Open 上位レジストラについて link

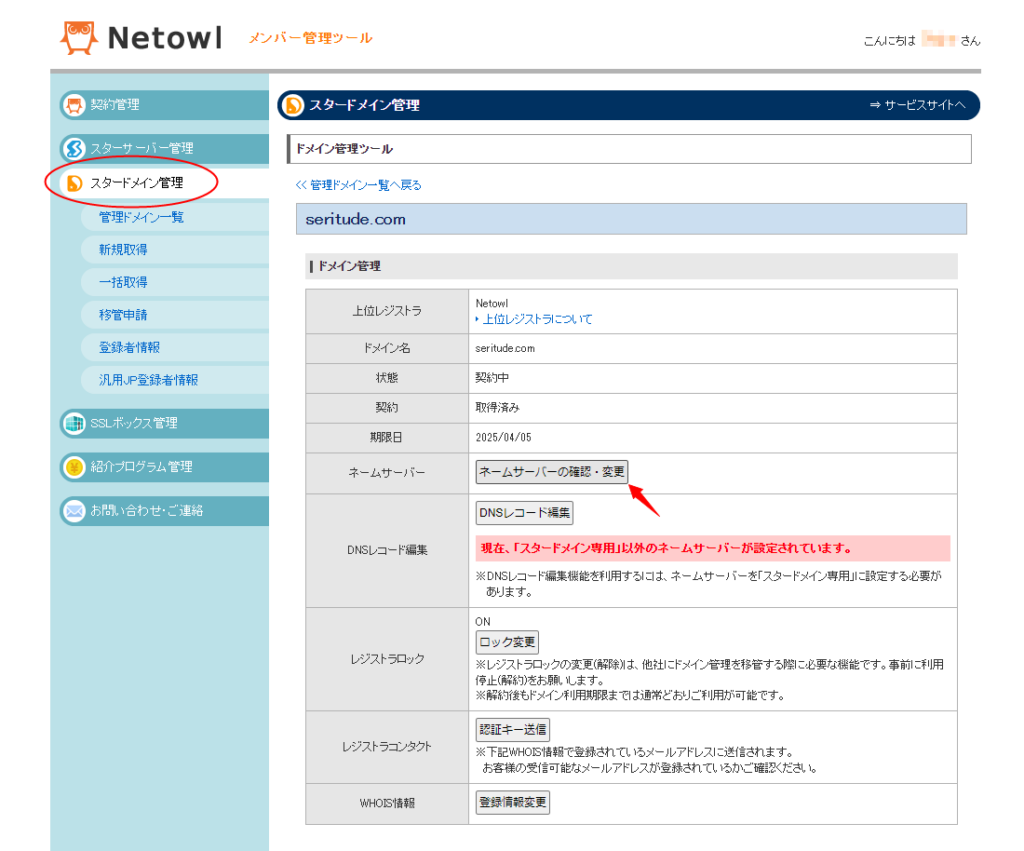click(x=537, y=319)
